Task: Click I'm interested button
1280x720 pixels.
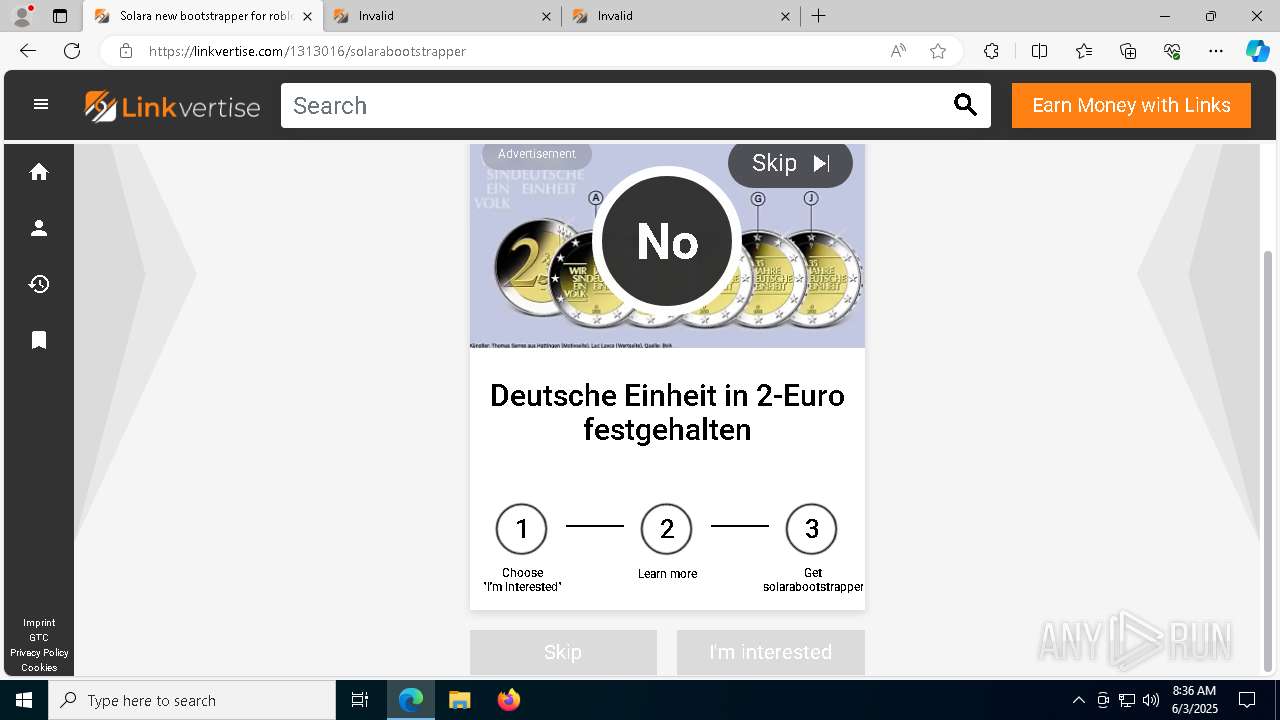Action: click(x=770, y=652)
